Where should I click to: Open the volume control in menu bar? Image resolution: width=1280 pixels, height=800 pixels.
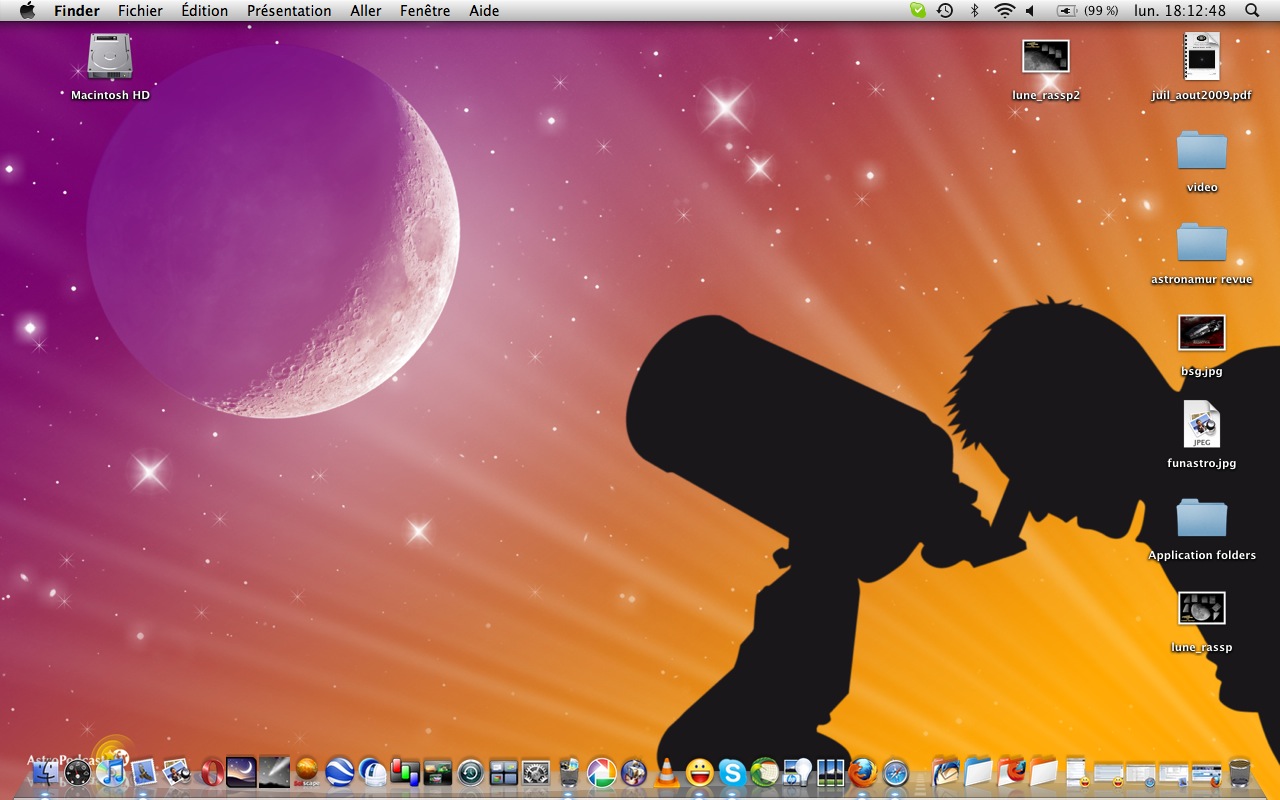point(1030,11)
